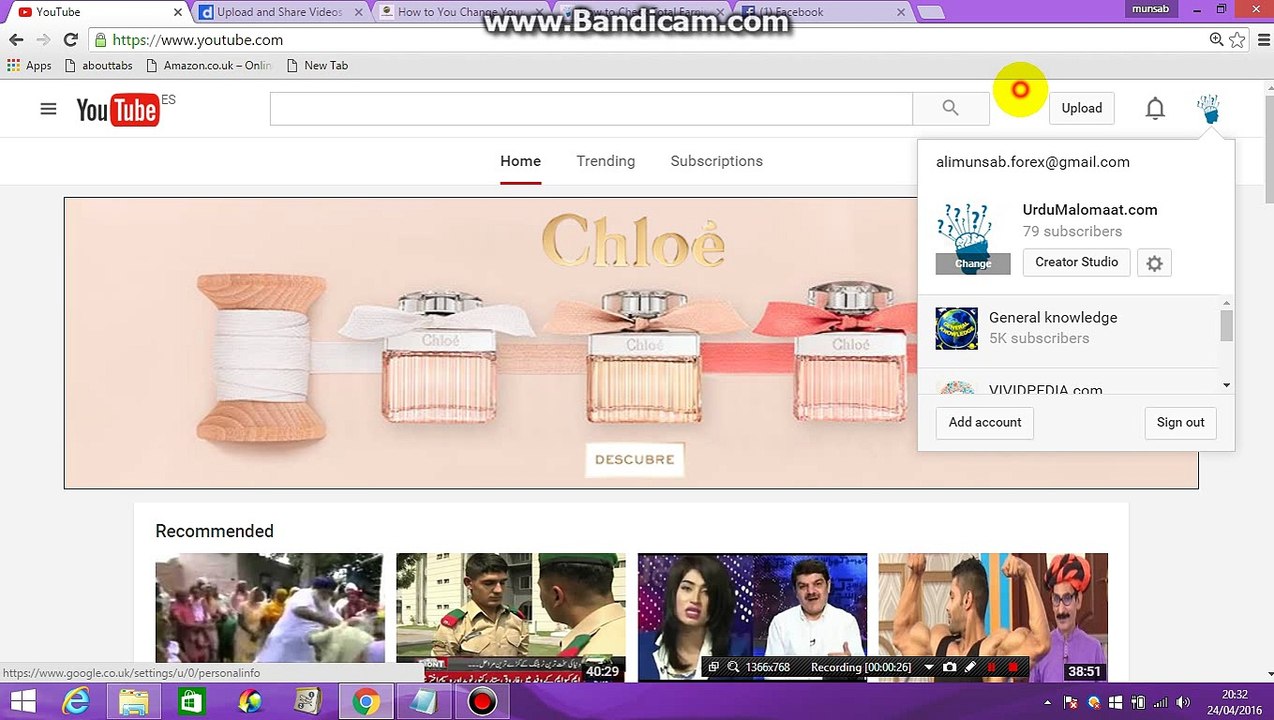The image size is (1274, 720).
Task: Click the Chloé perfume banner ad
Action: [631, 343]
